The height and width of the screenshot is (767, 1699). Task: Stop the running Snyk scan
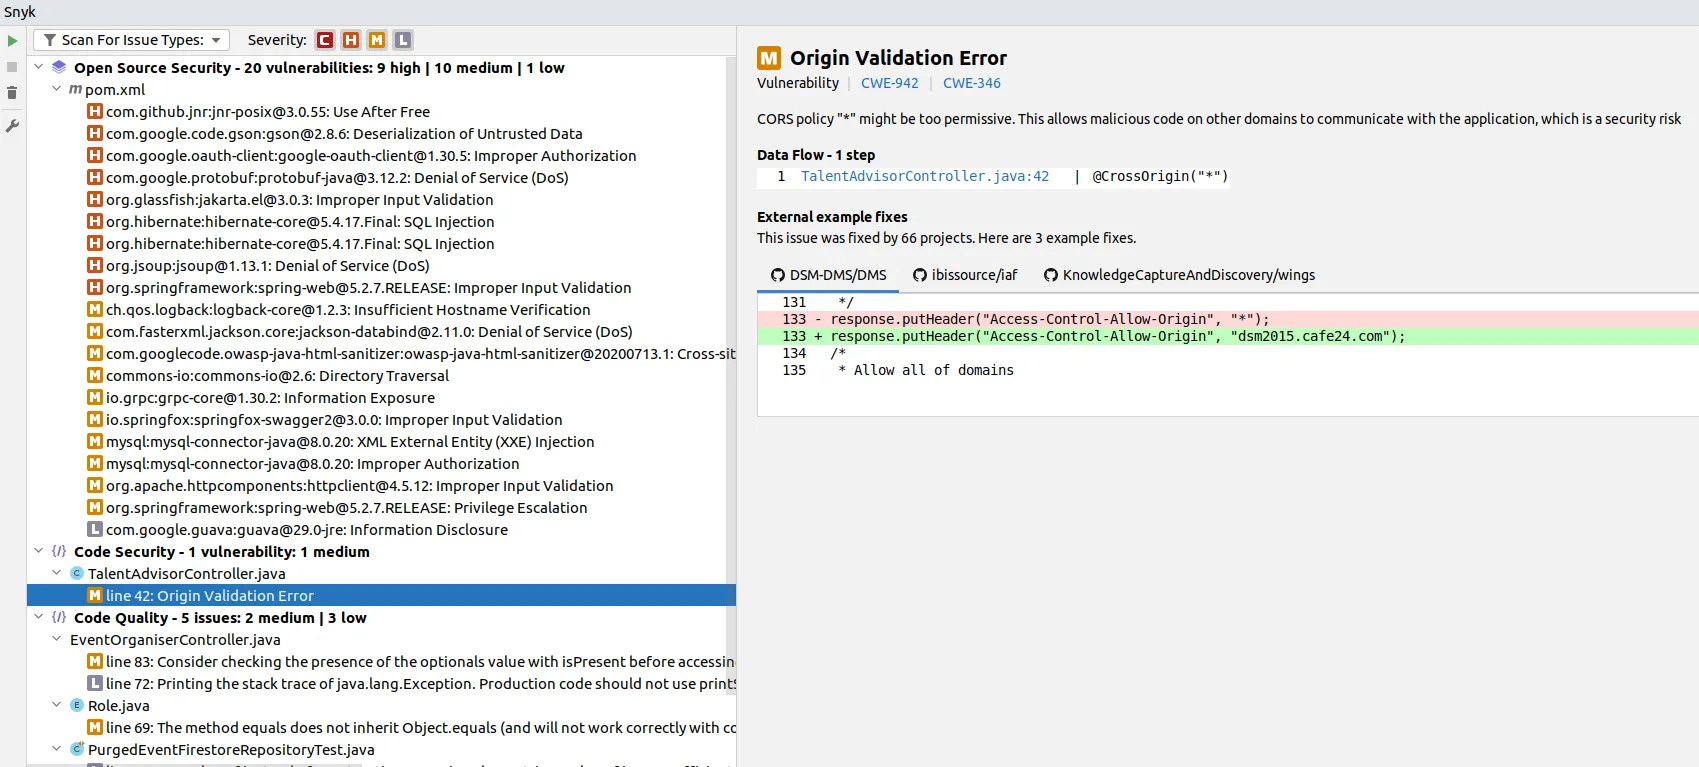click(12, 67)
